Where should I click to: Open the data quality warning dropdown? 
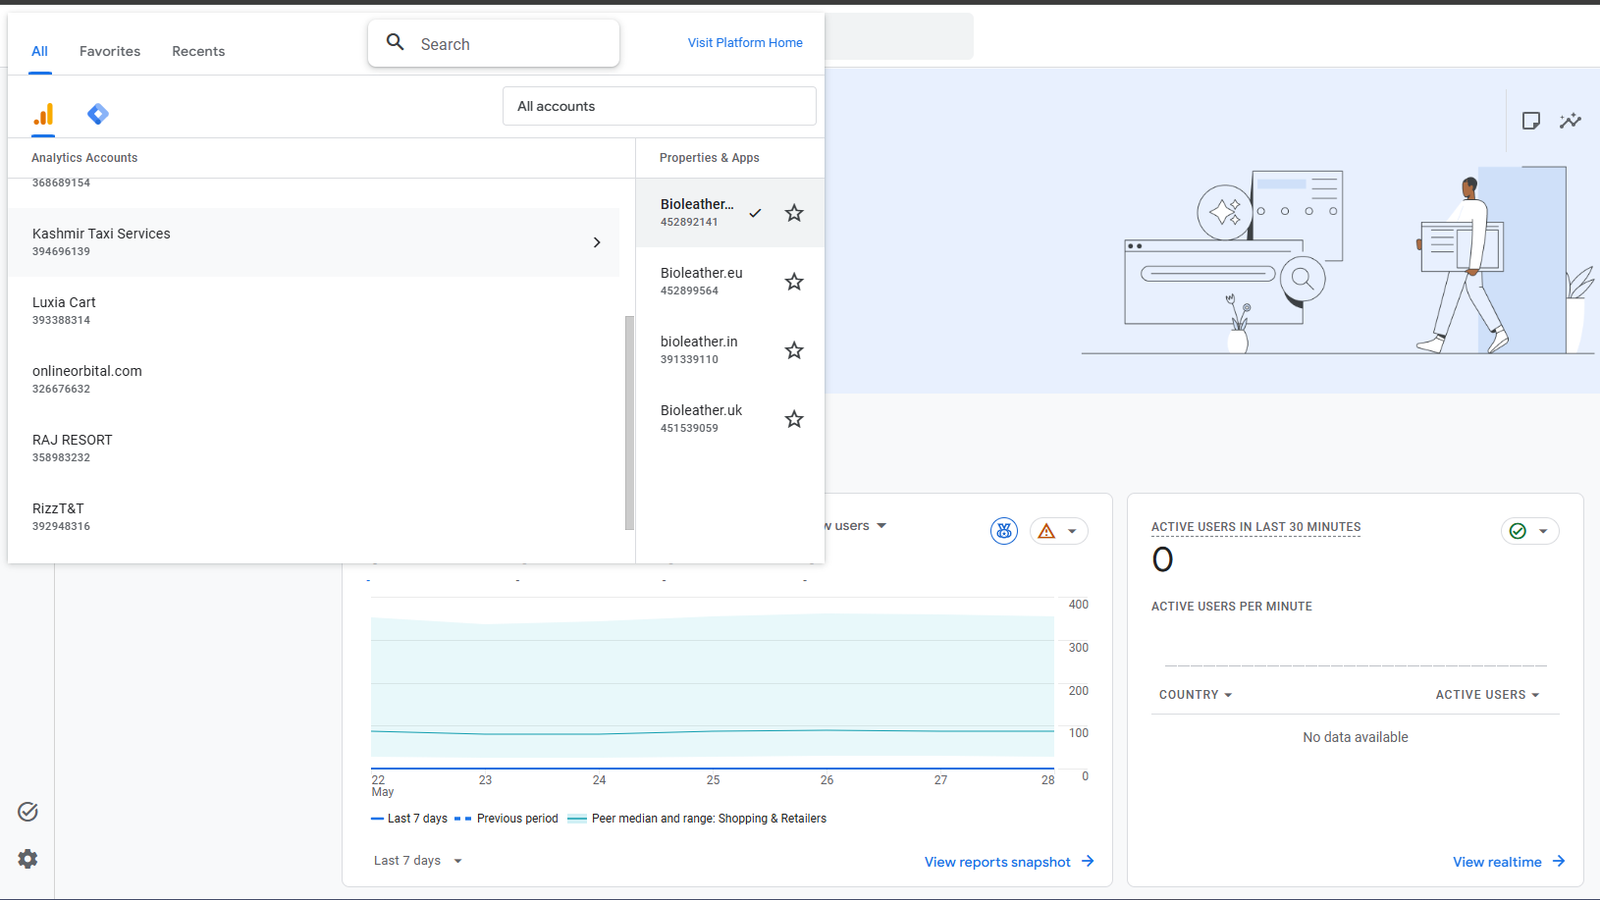tap(1059, 531)
